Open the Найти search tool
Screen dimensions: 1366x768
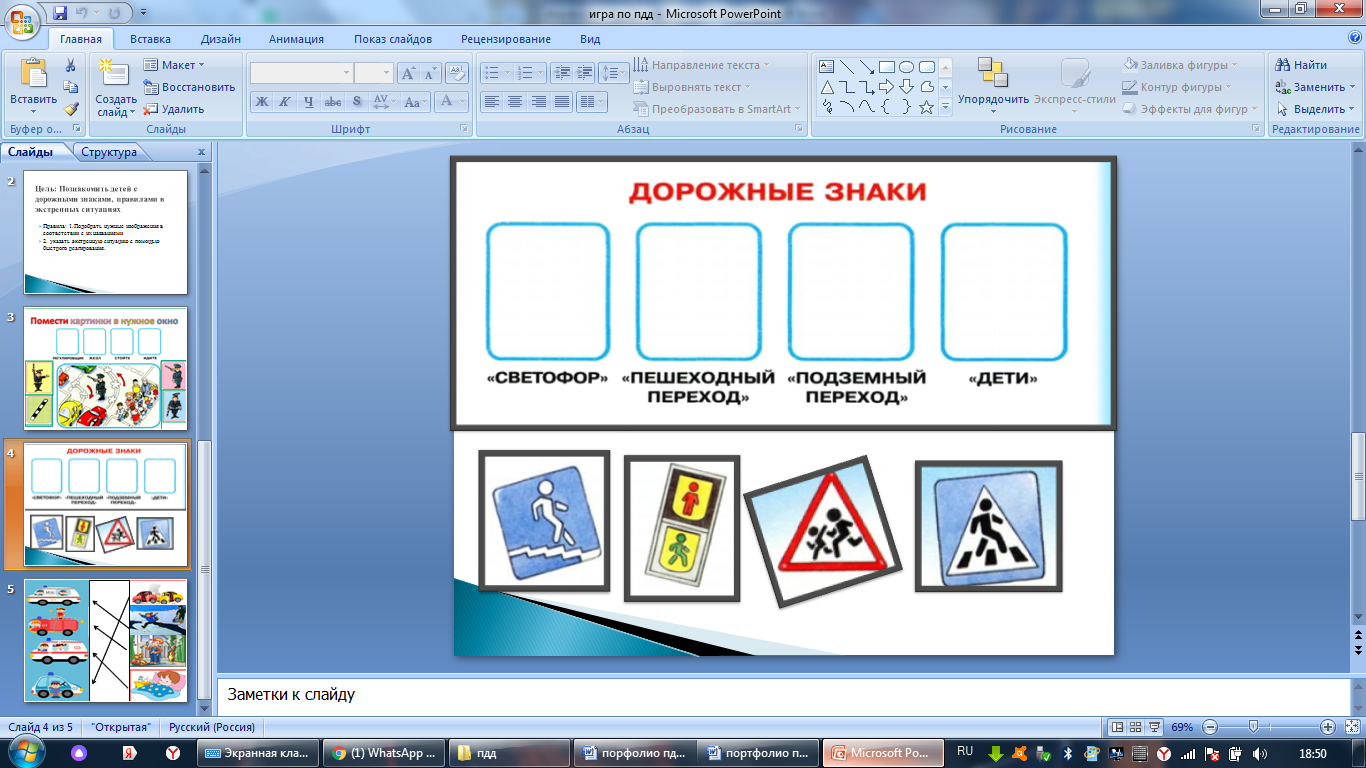[1302, 65]
